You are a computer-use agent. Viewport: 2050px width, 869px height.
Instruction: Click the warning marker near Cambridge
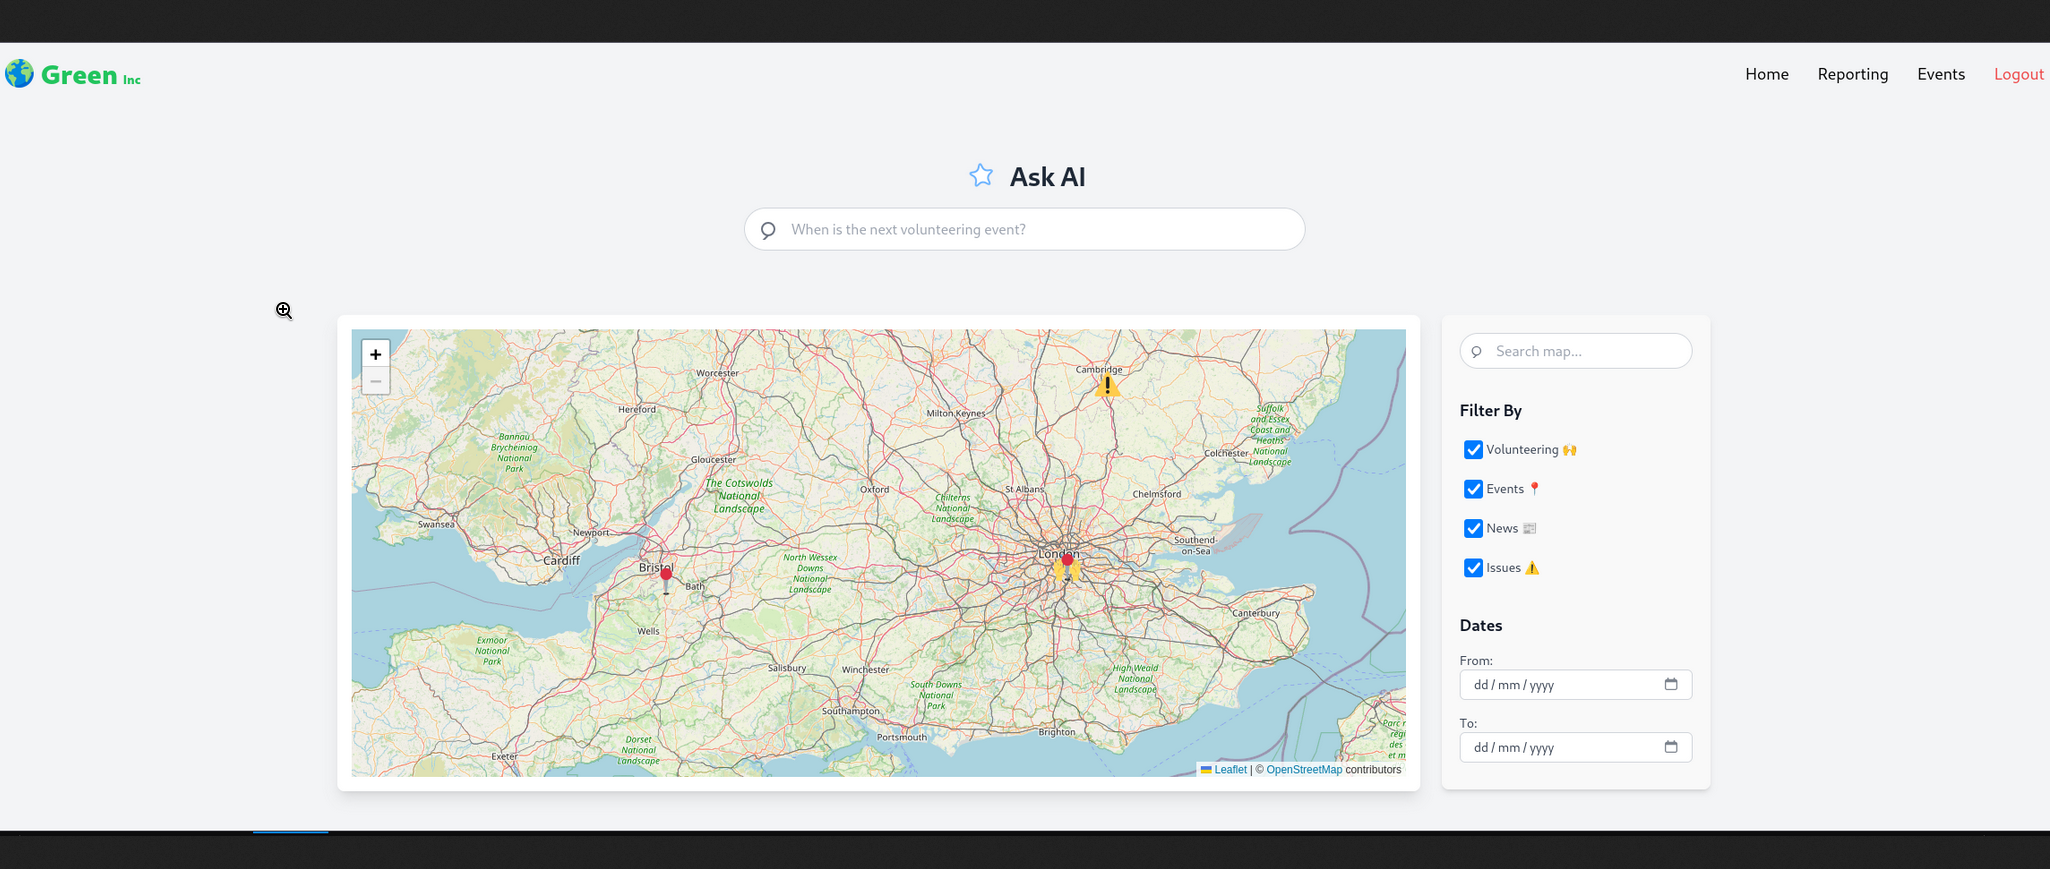pos(1107,385)
